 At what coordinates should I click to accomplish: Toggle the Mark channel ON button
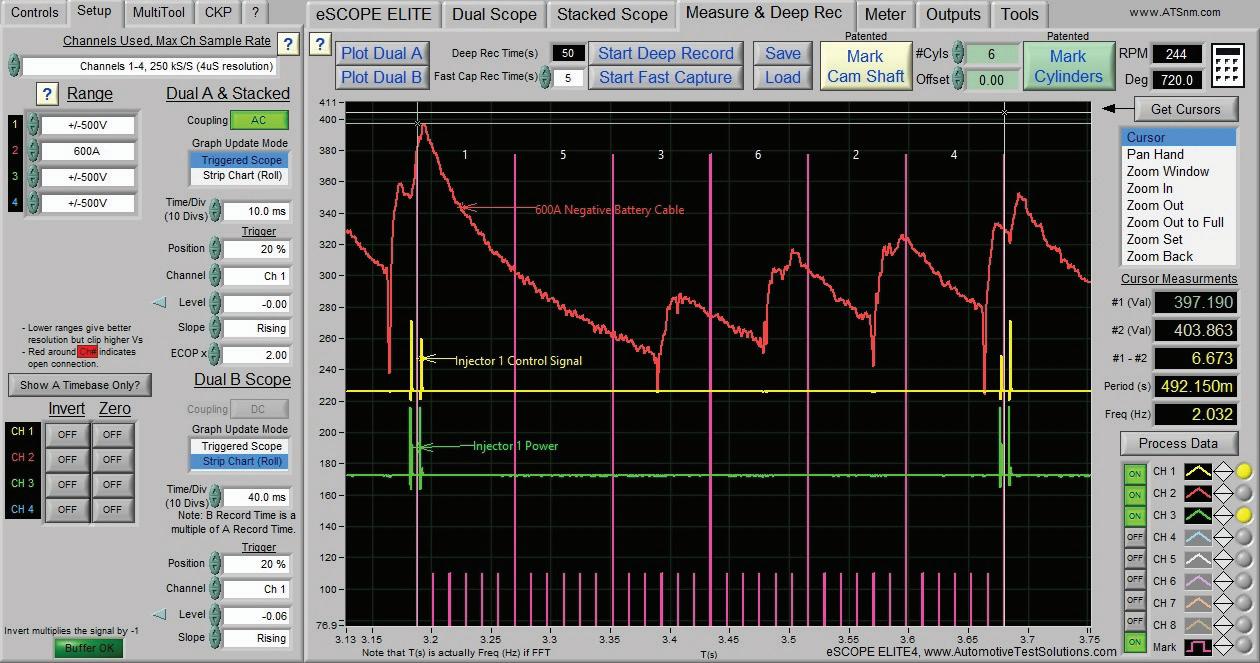coord(1135,642)
